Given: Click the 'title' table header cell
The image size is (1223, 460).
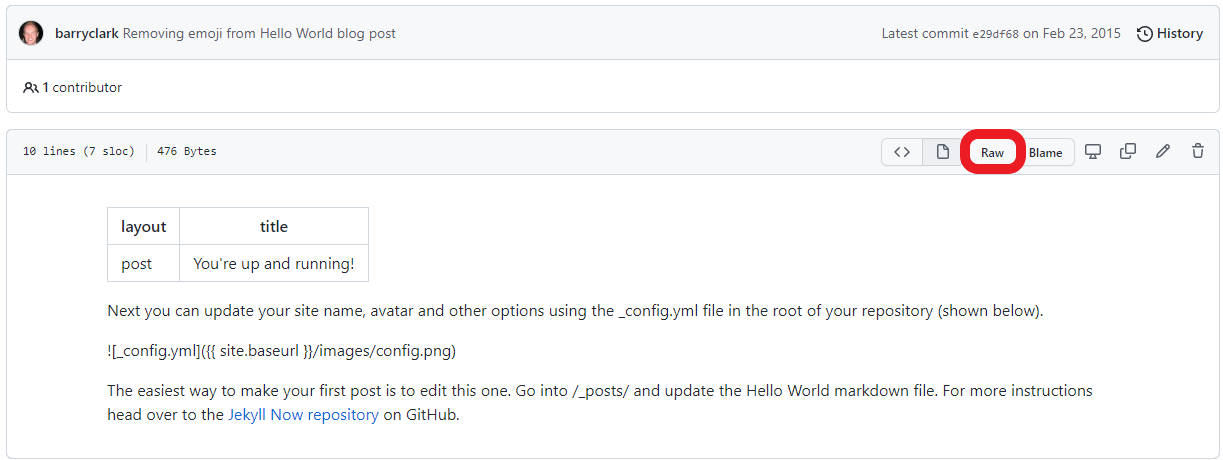Looking at the screenshot, I should tap(274, 227).
